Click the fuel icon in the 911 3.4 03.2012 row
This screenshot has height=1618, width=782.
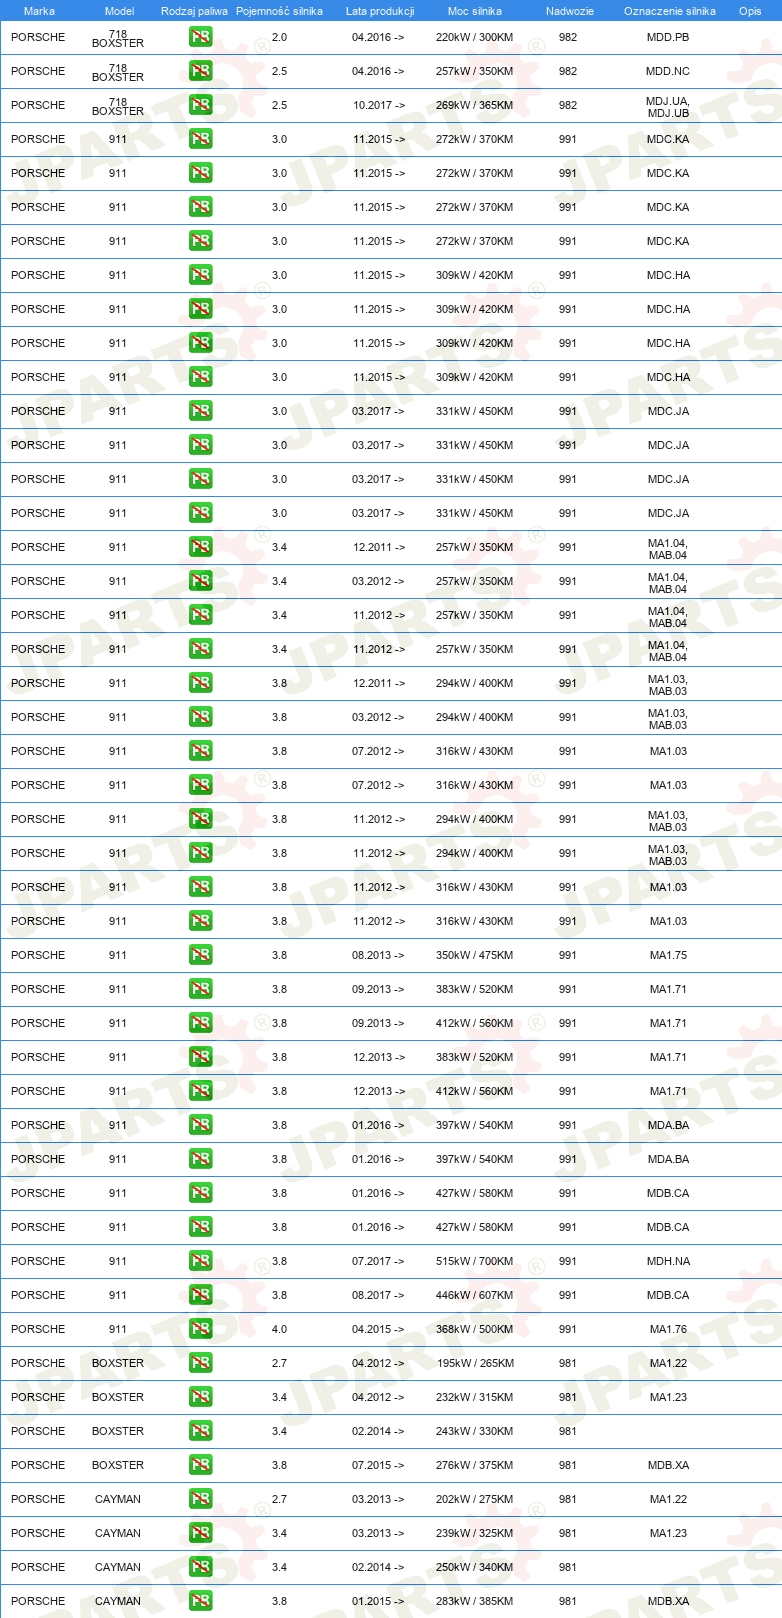pos(201,581)
